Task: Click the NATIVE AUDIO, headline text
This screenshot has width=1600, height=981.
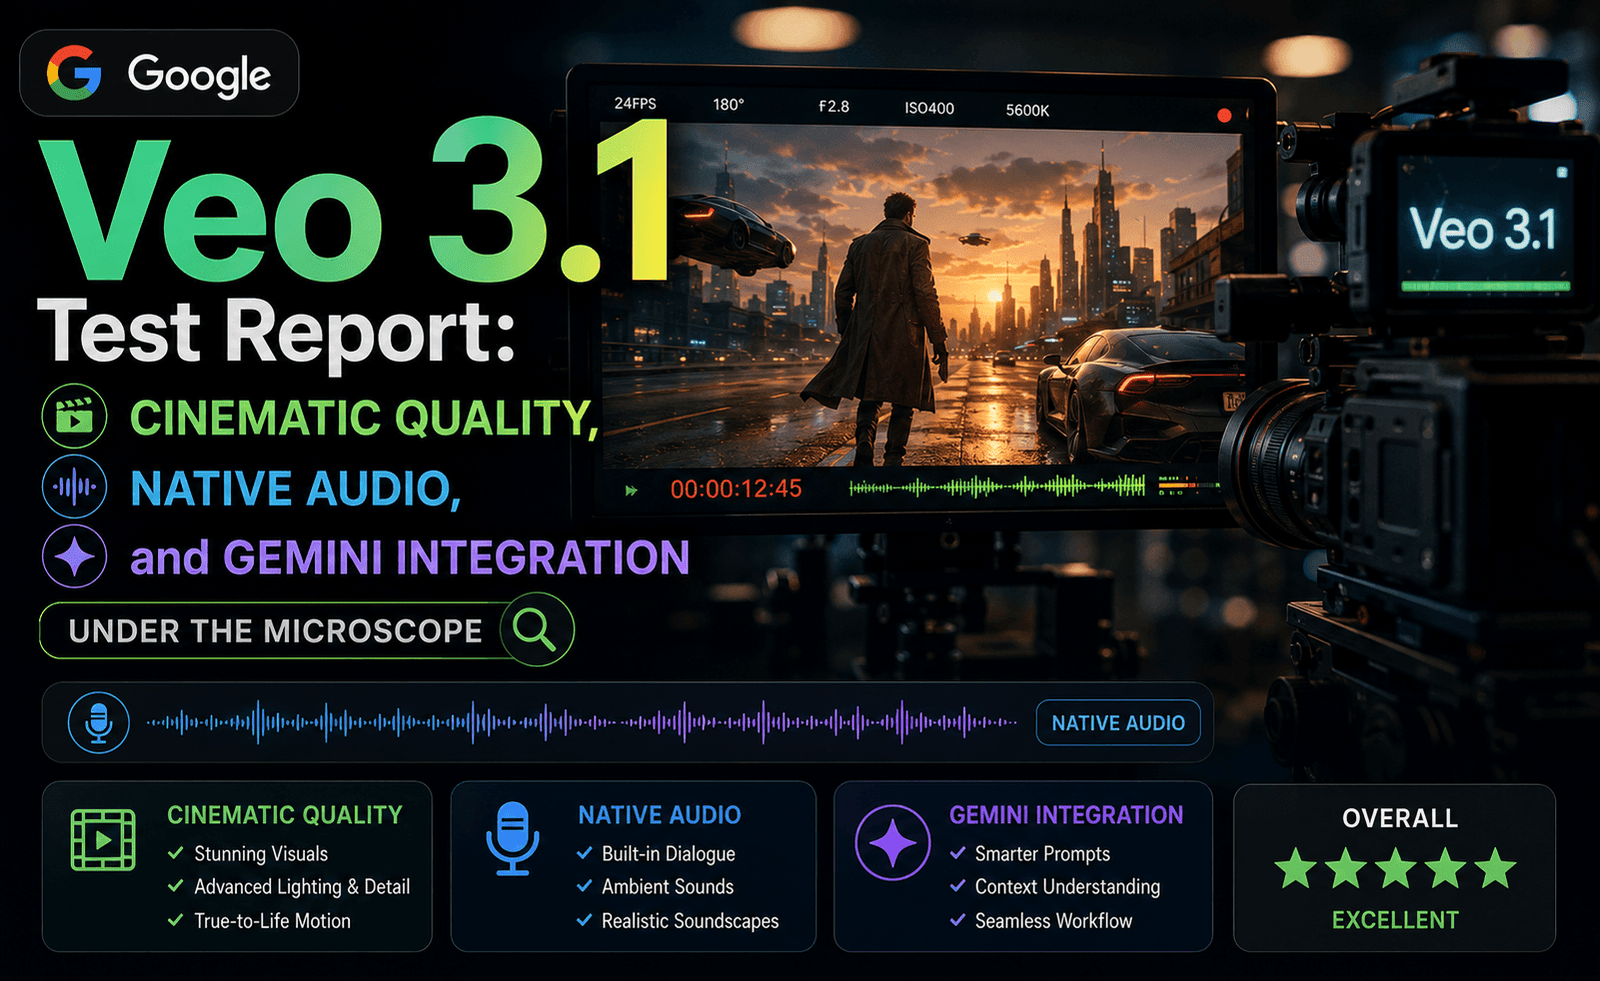Action: point(296,489)
